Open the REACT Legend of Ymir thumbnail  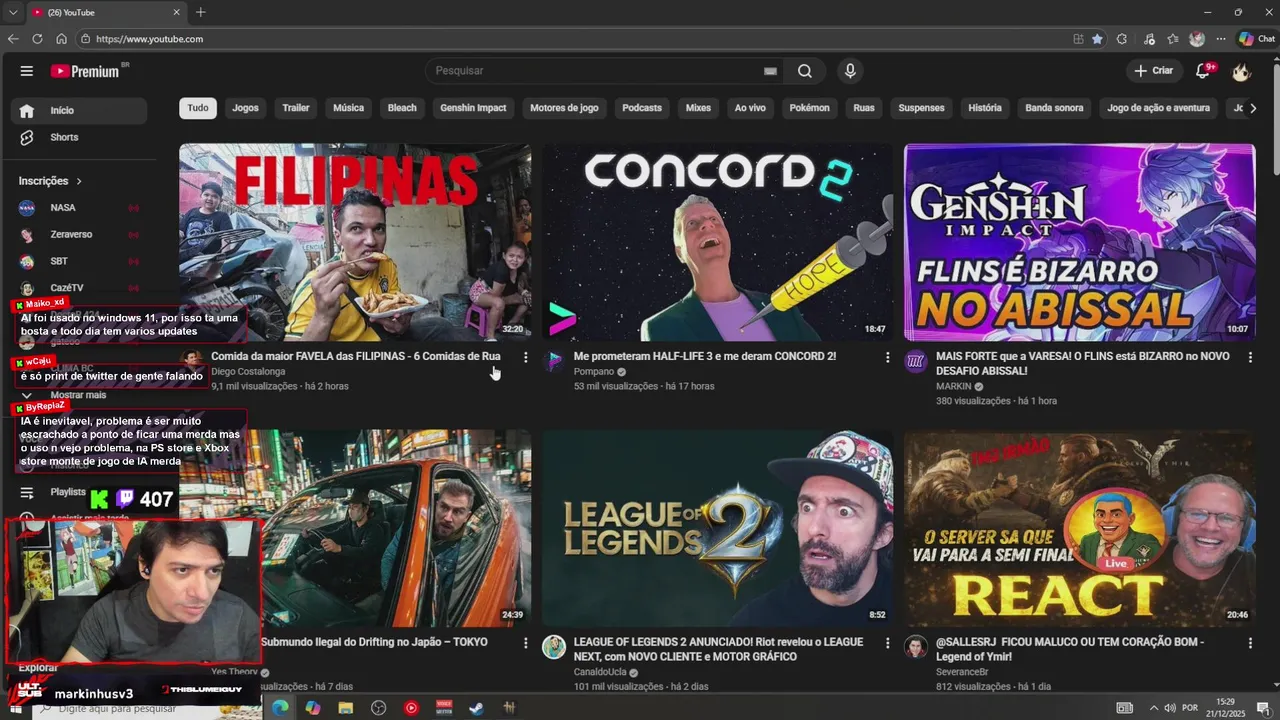coord(1079,528)
